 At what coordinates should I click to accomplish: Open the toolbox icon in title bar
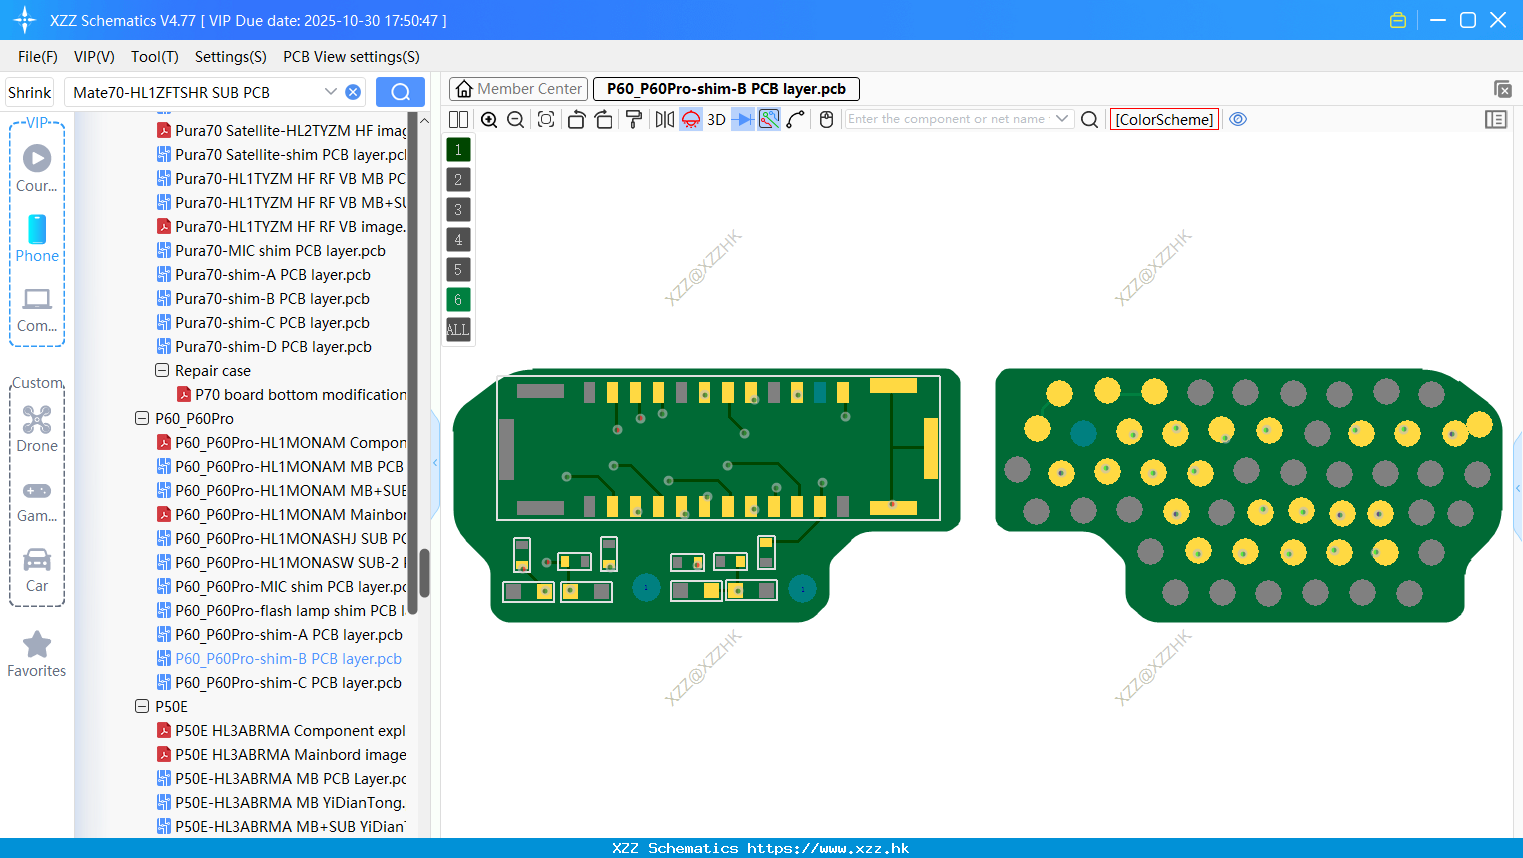pos(1398,20)
